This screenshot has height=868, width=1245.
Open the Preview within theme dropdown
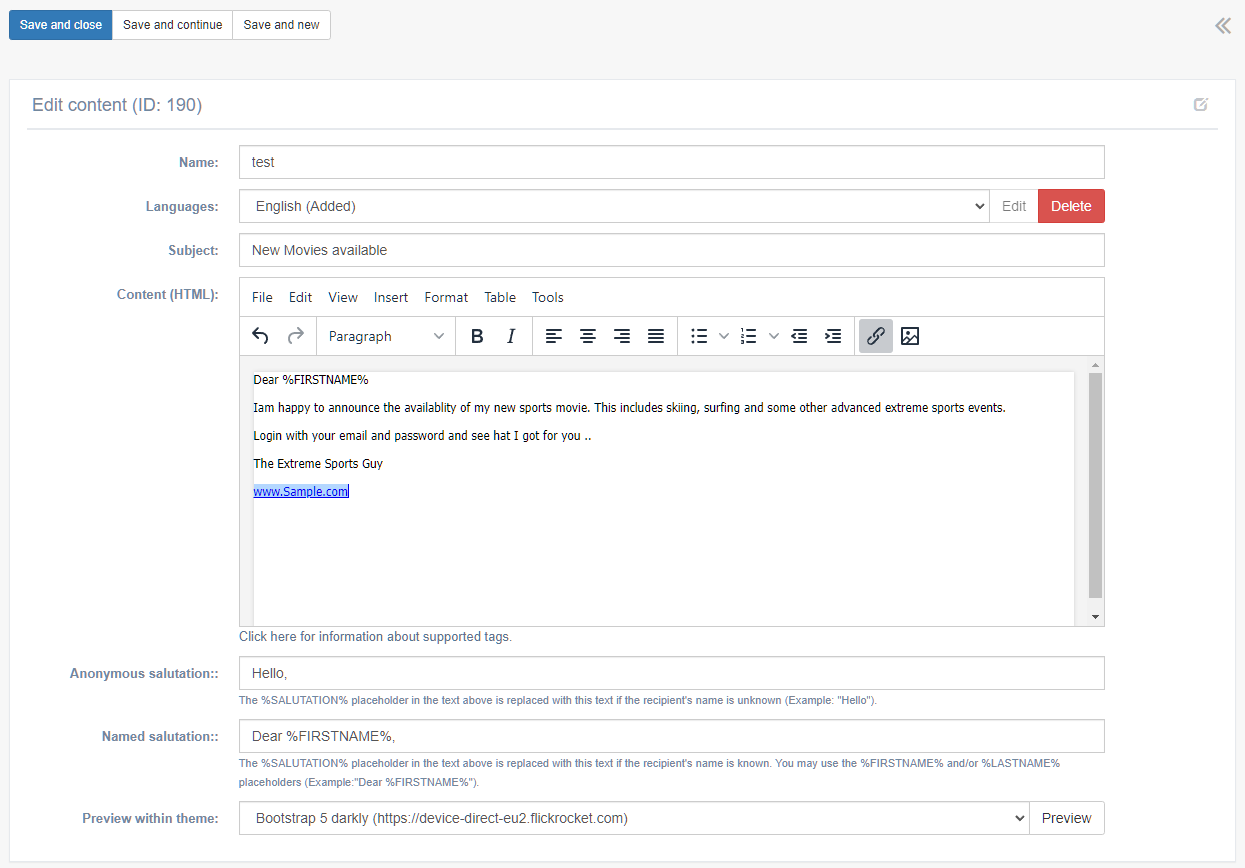634,818
